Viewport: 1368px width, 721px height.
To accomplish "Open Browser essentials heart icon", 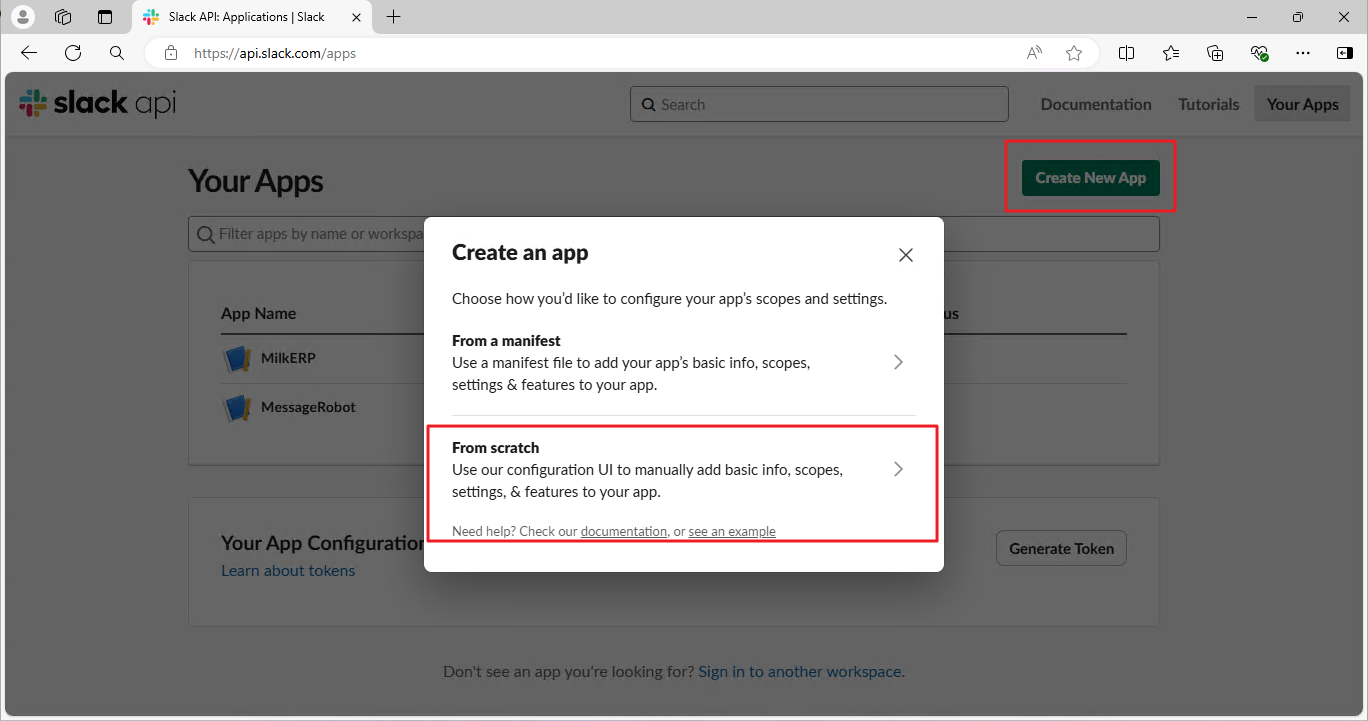I will [1259, 53].
